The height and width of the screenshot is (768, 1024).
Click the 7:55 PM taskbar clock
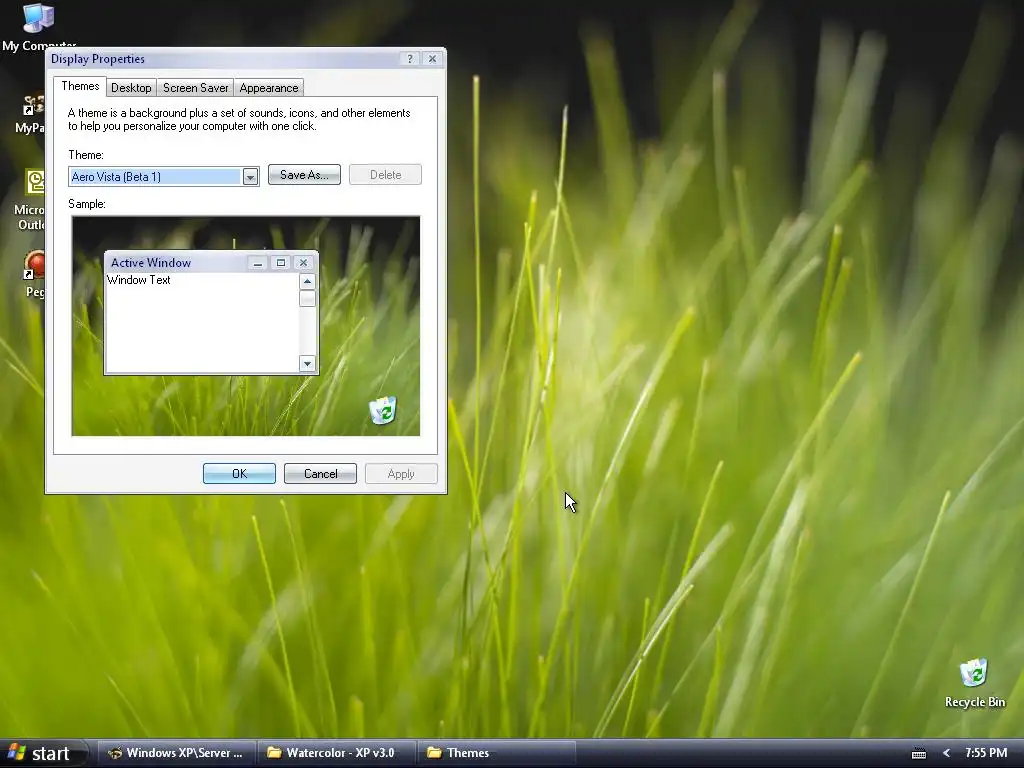[x=986, y=753]
